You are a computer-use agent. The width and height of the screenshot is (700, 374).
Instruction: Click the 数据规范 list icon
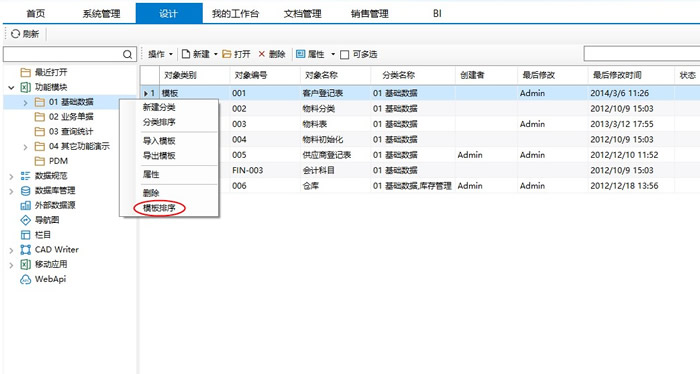pyautogui.click(x=25, y=176)
